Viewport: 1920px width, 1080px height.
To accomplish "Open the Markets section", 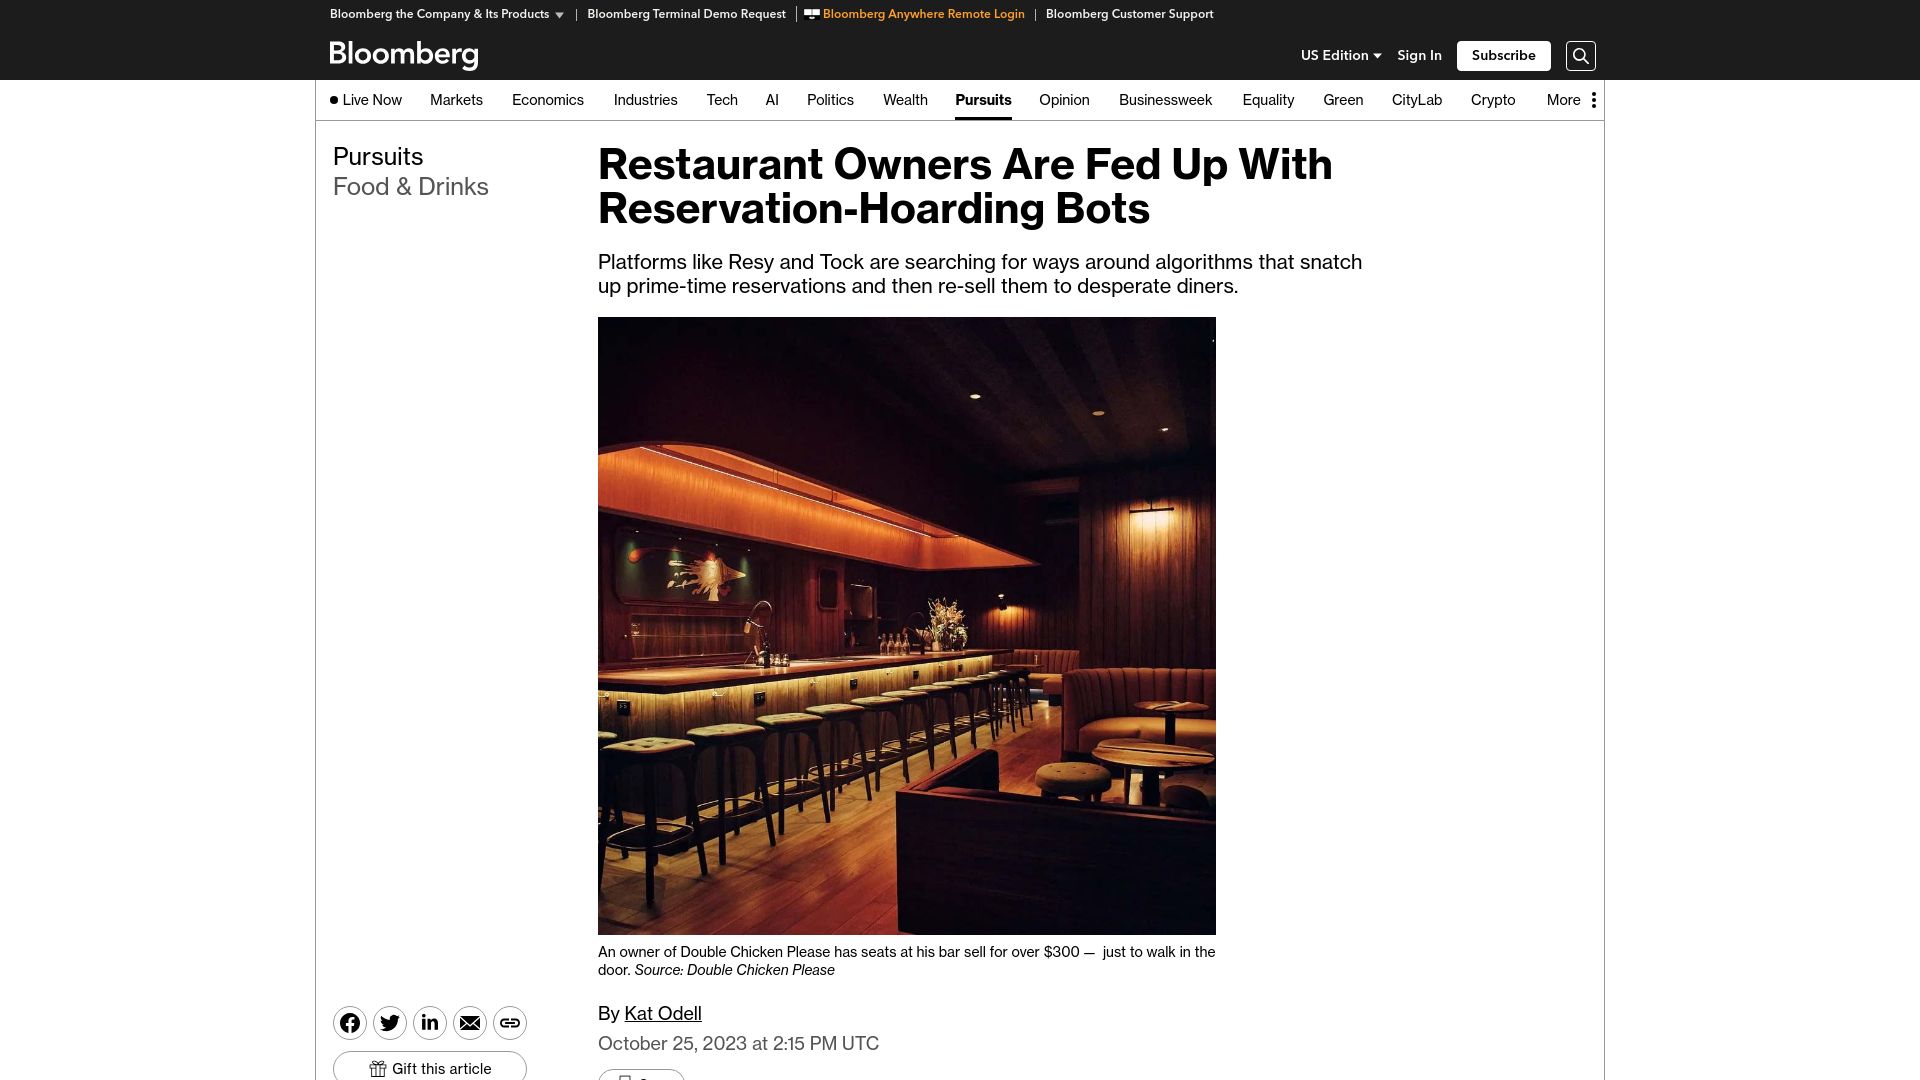I will (456, 100).
